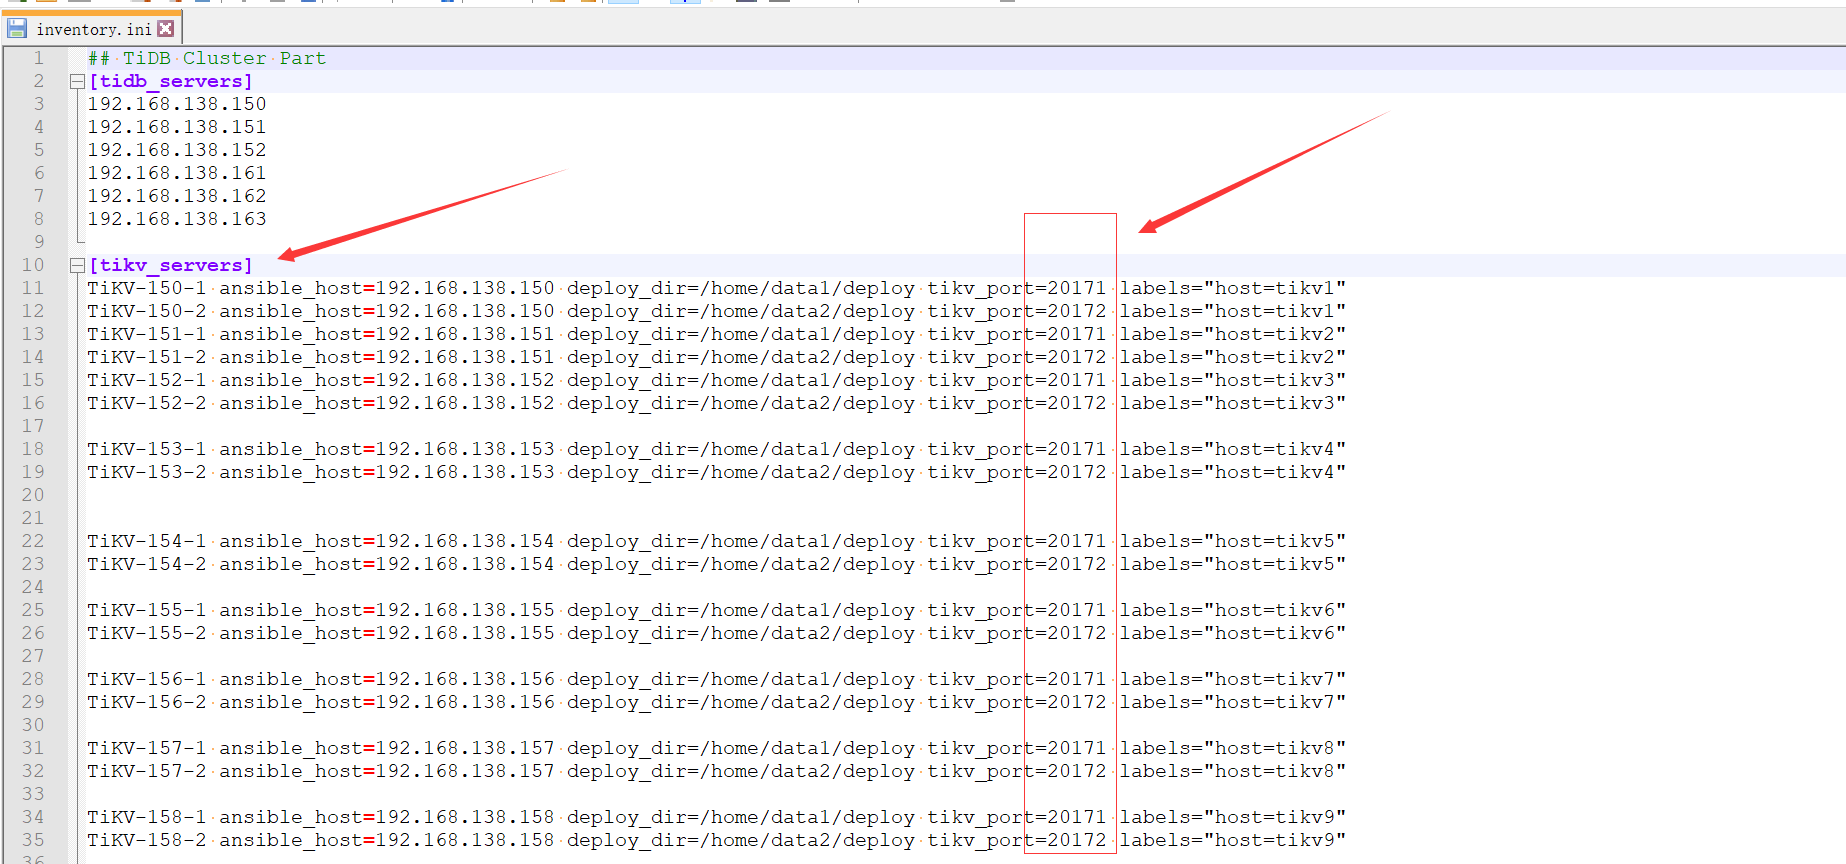Click the TiKV-153-1 host alias
Viewport: 1846px width, 864px height.
coord(147,449)
